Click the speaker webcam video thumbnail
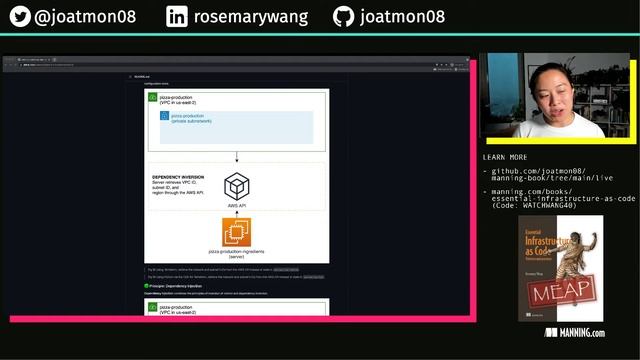The image size is (640, 360). [555, 95]
